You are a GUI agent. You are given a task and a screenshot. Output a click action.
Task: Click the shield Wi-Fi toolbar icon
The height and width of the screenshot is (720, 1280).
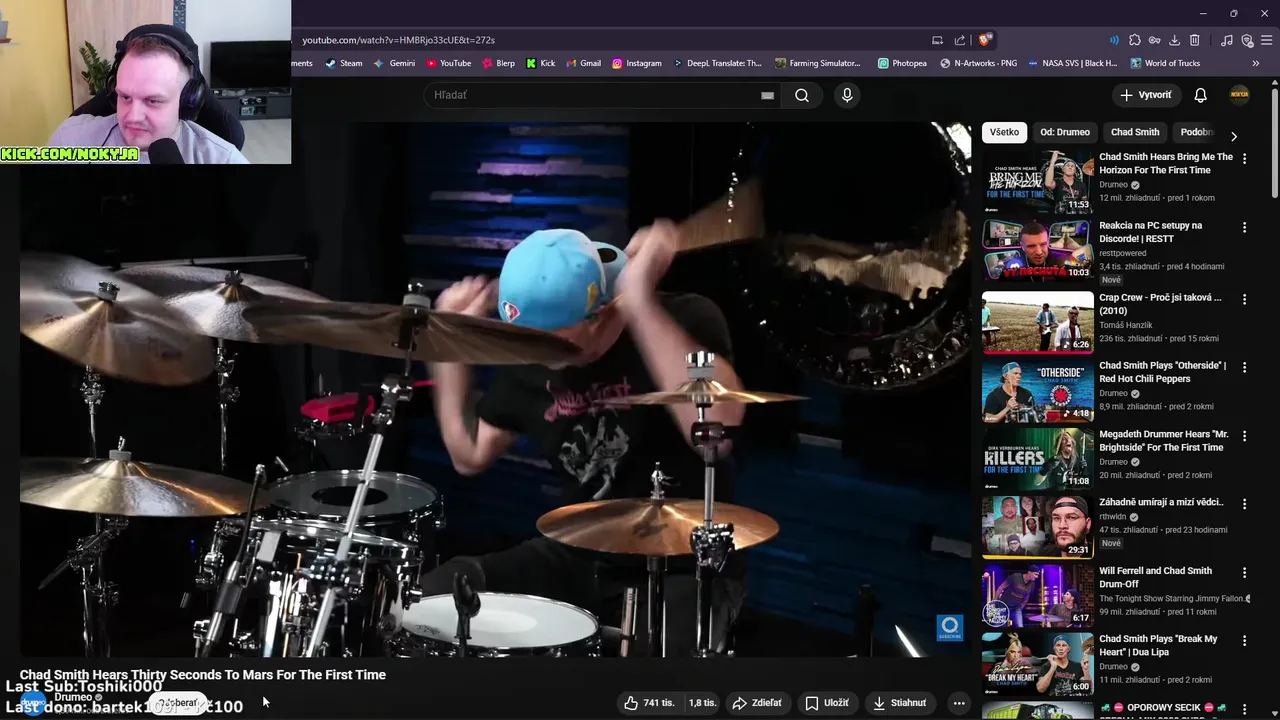tap(1247, 40)
